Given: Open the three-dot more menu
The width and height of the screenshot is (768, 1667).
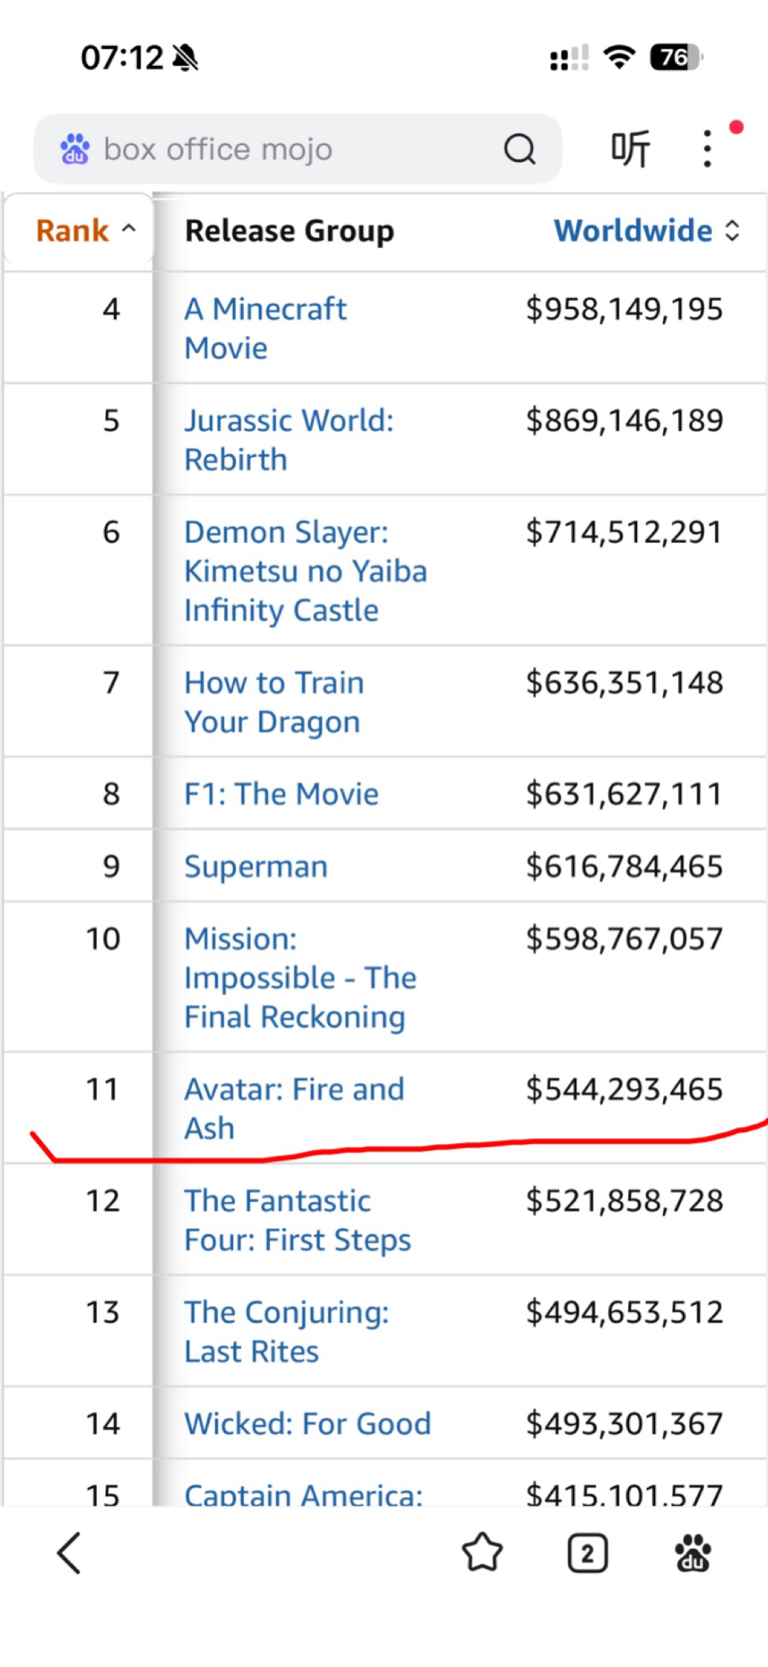Looking at the screenshot, I should 707,149.
